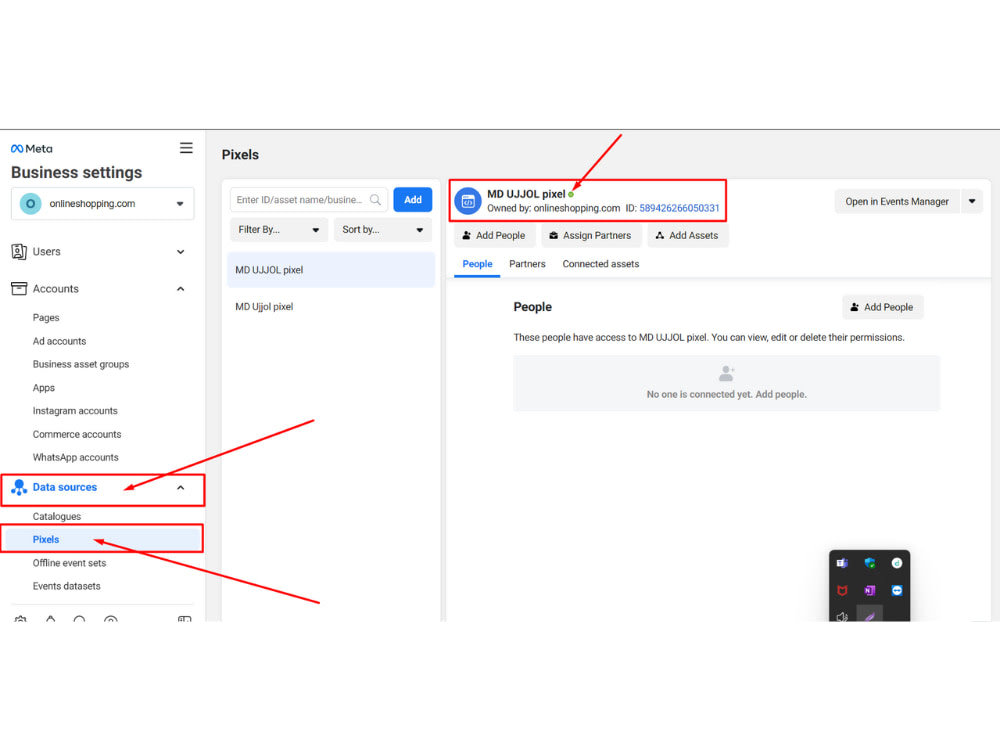Open Business asset groups
Viewport: 1000px width, 750px height.
(81, 364)
